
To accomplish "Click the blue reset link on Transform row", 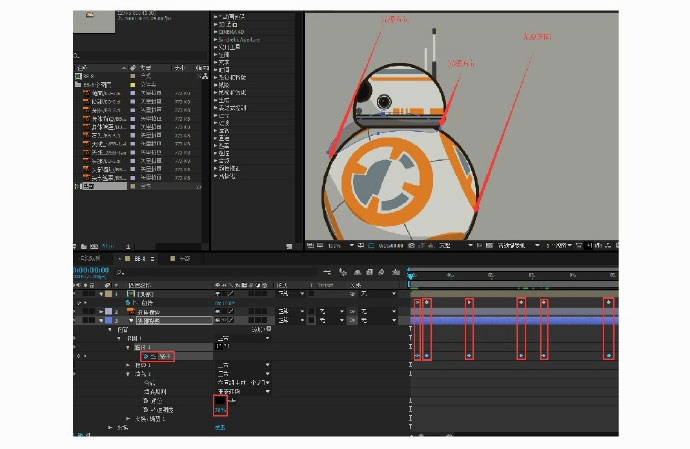I will point(220,427).
